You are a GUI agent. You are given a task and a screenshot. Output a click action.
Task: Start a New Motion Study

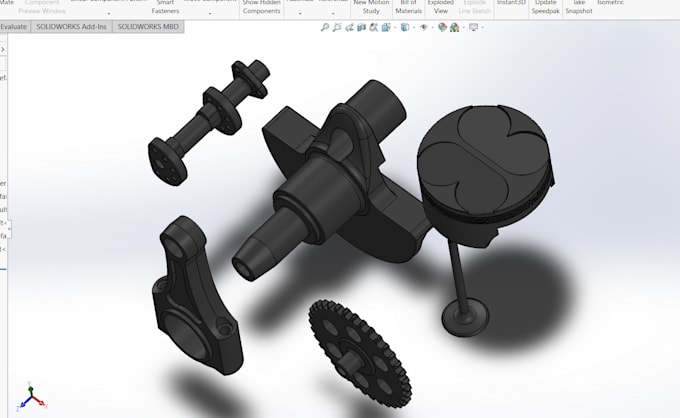click(x=371, y=7)
